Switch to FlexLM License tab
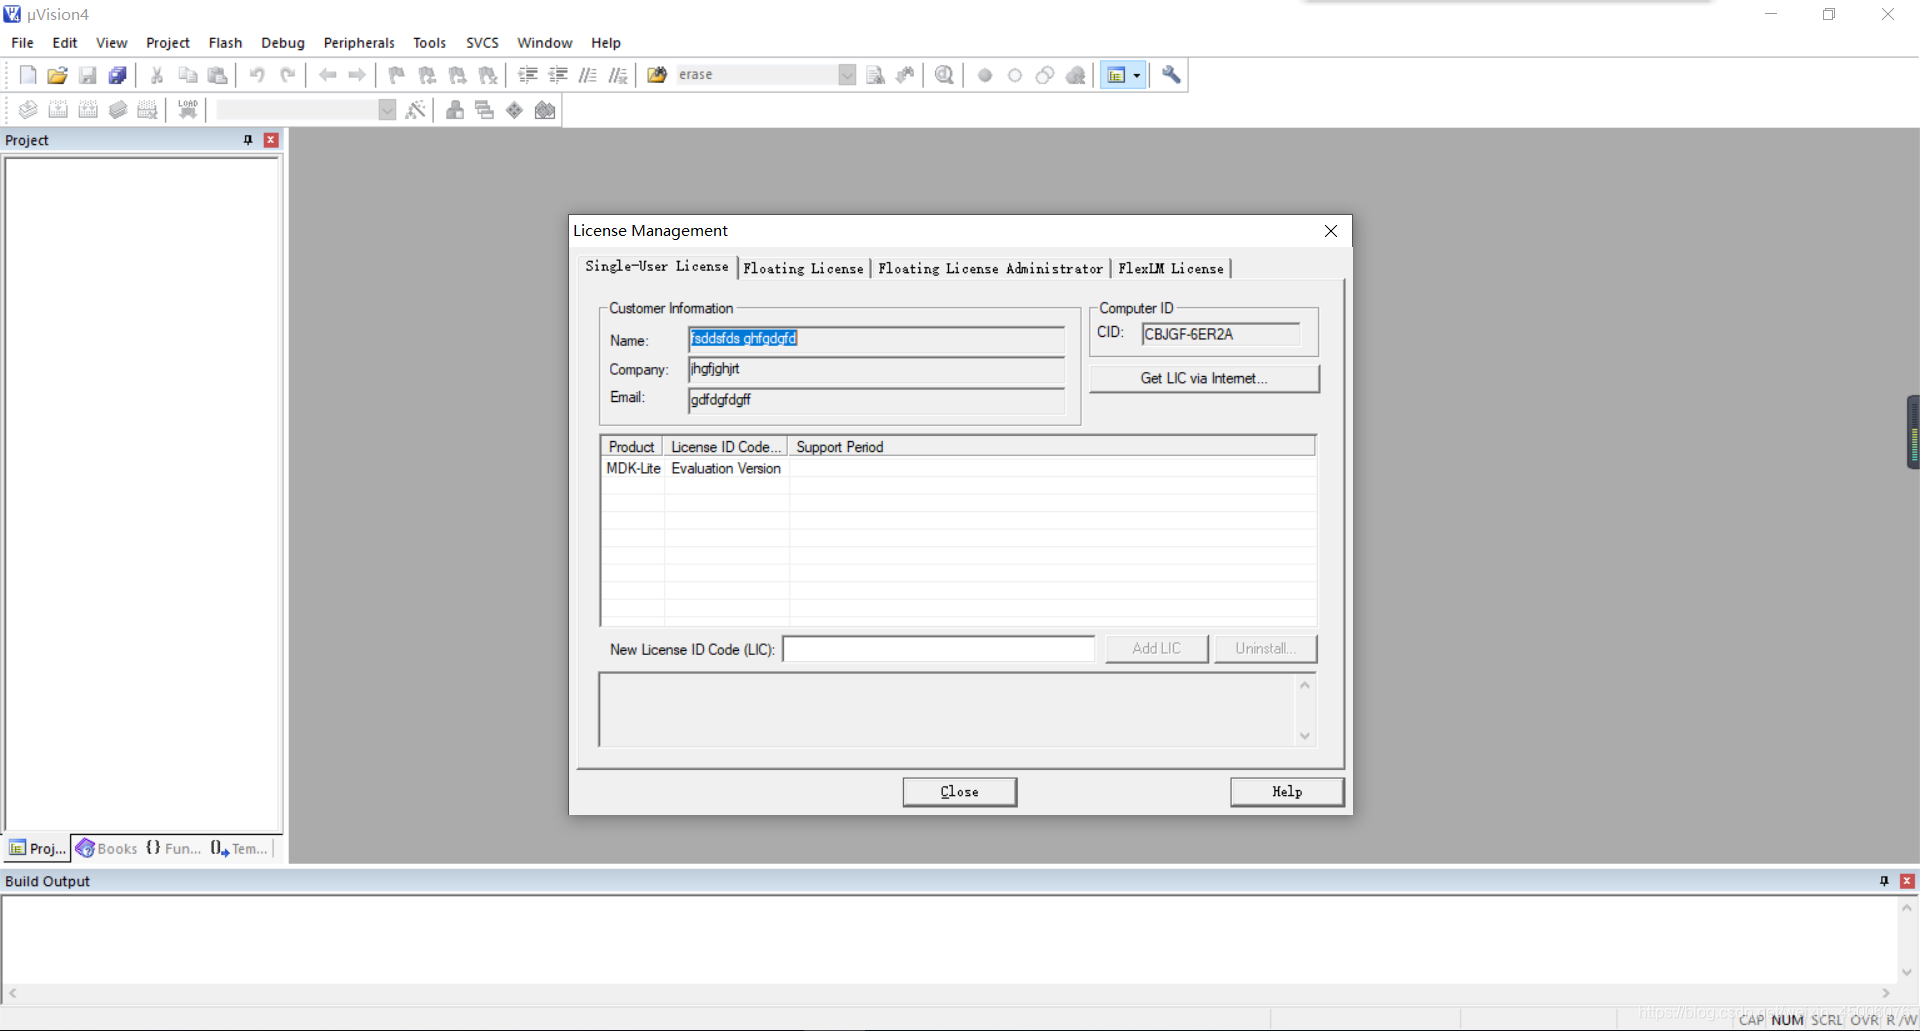The height and width of the screenshot is (1031, 1920). 1171,268
